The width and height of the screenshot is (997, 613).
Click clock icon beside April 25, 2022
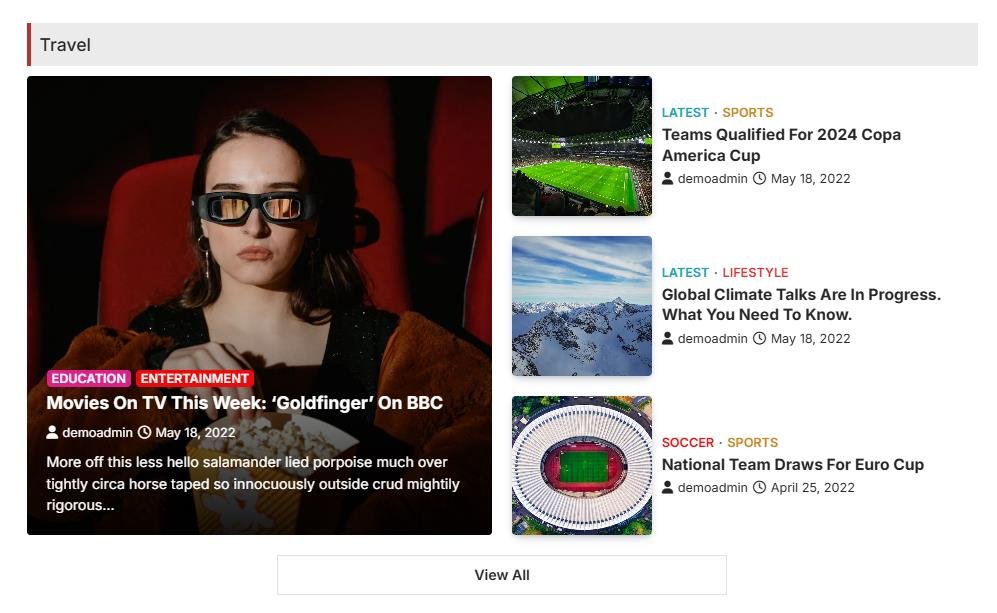pyautogui.click(x=759, y=488)
